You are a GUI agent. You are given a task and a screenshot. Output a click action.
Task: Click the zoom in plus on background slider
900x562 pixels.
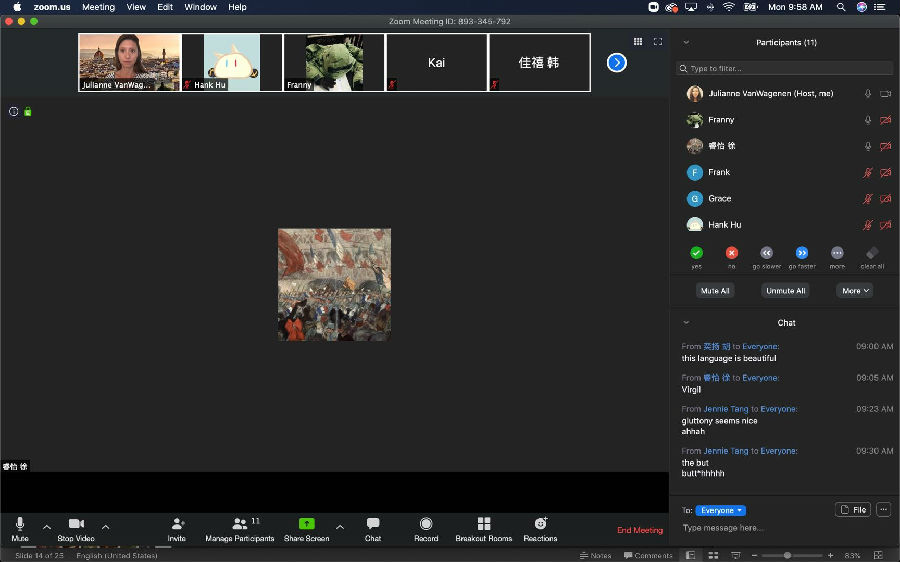830,555
